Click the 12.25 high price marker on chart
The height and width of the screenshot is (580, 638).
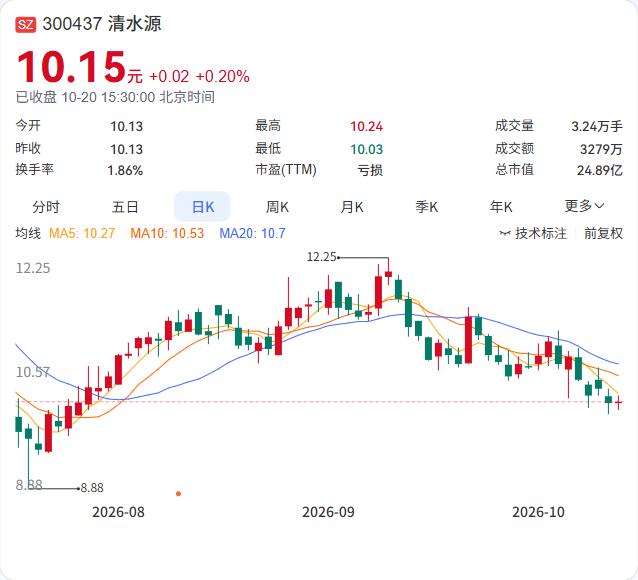click(321, 257)
